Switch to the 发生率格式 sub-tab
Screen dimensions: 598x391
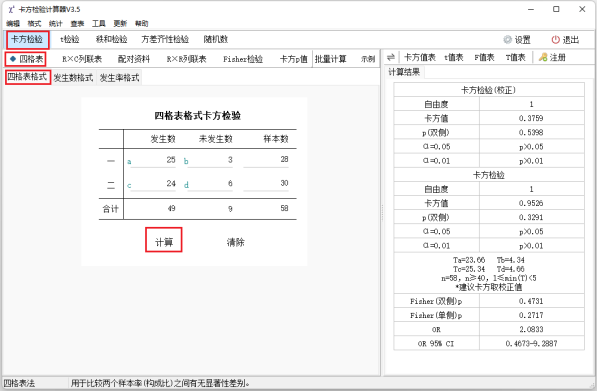coord(119,78)
